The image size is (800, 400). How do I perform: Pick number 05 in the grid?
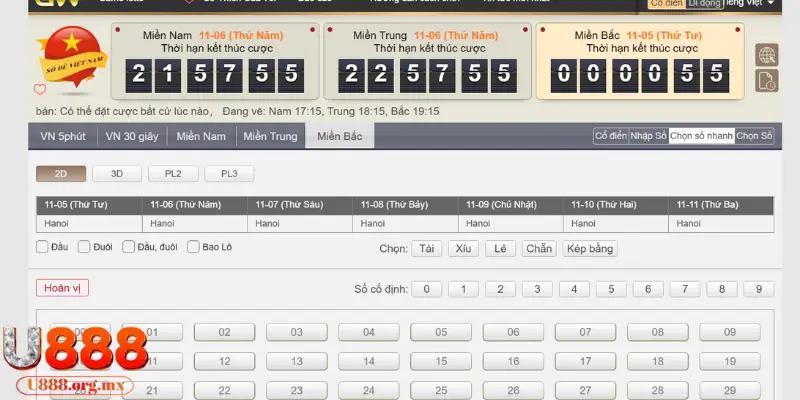(x=441, y=333)
